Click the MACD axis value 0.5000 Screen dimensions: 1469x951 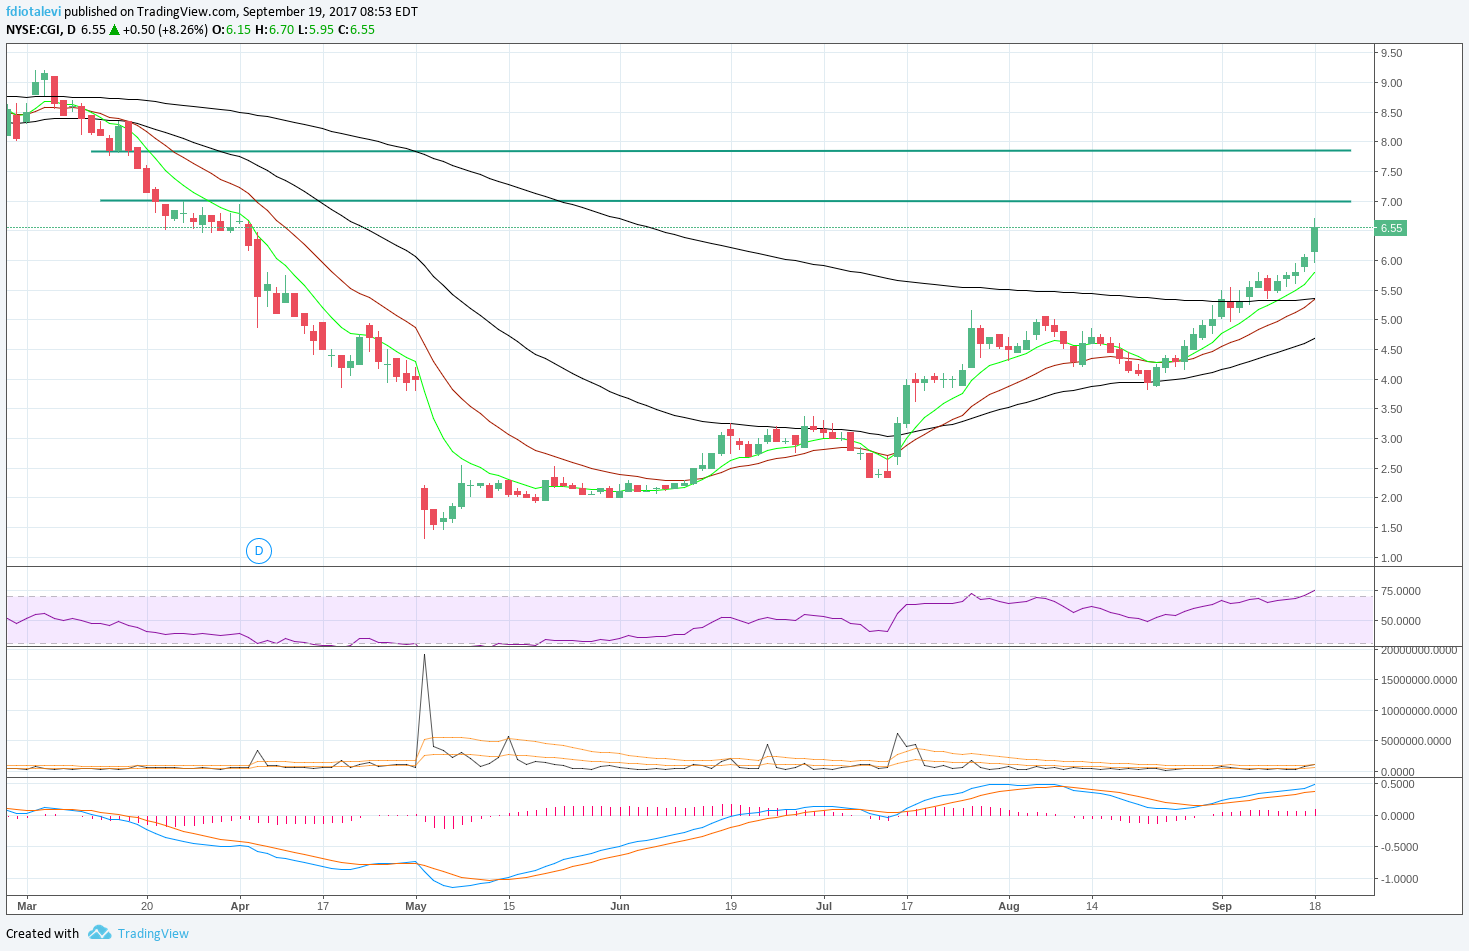pyautogui.click(x=1398, y=784)
